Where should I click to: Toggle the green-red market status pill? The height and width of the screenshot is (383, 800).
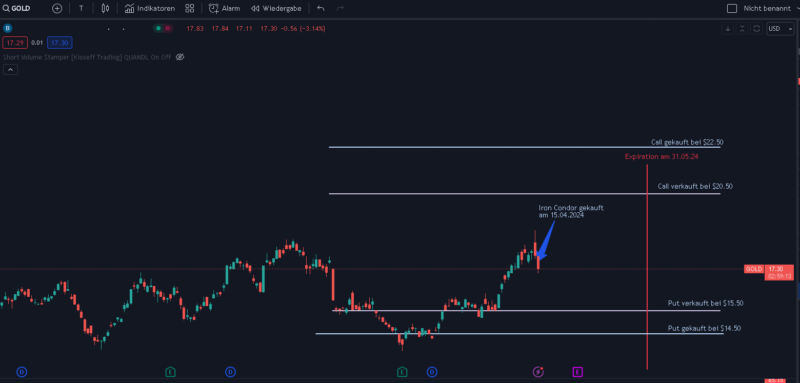tap(164, 29)
